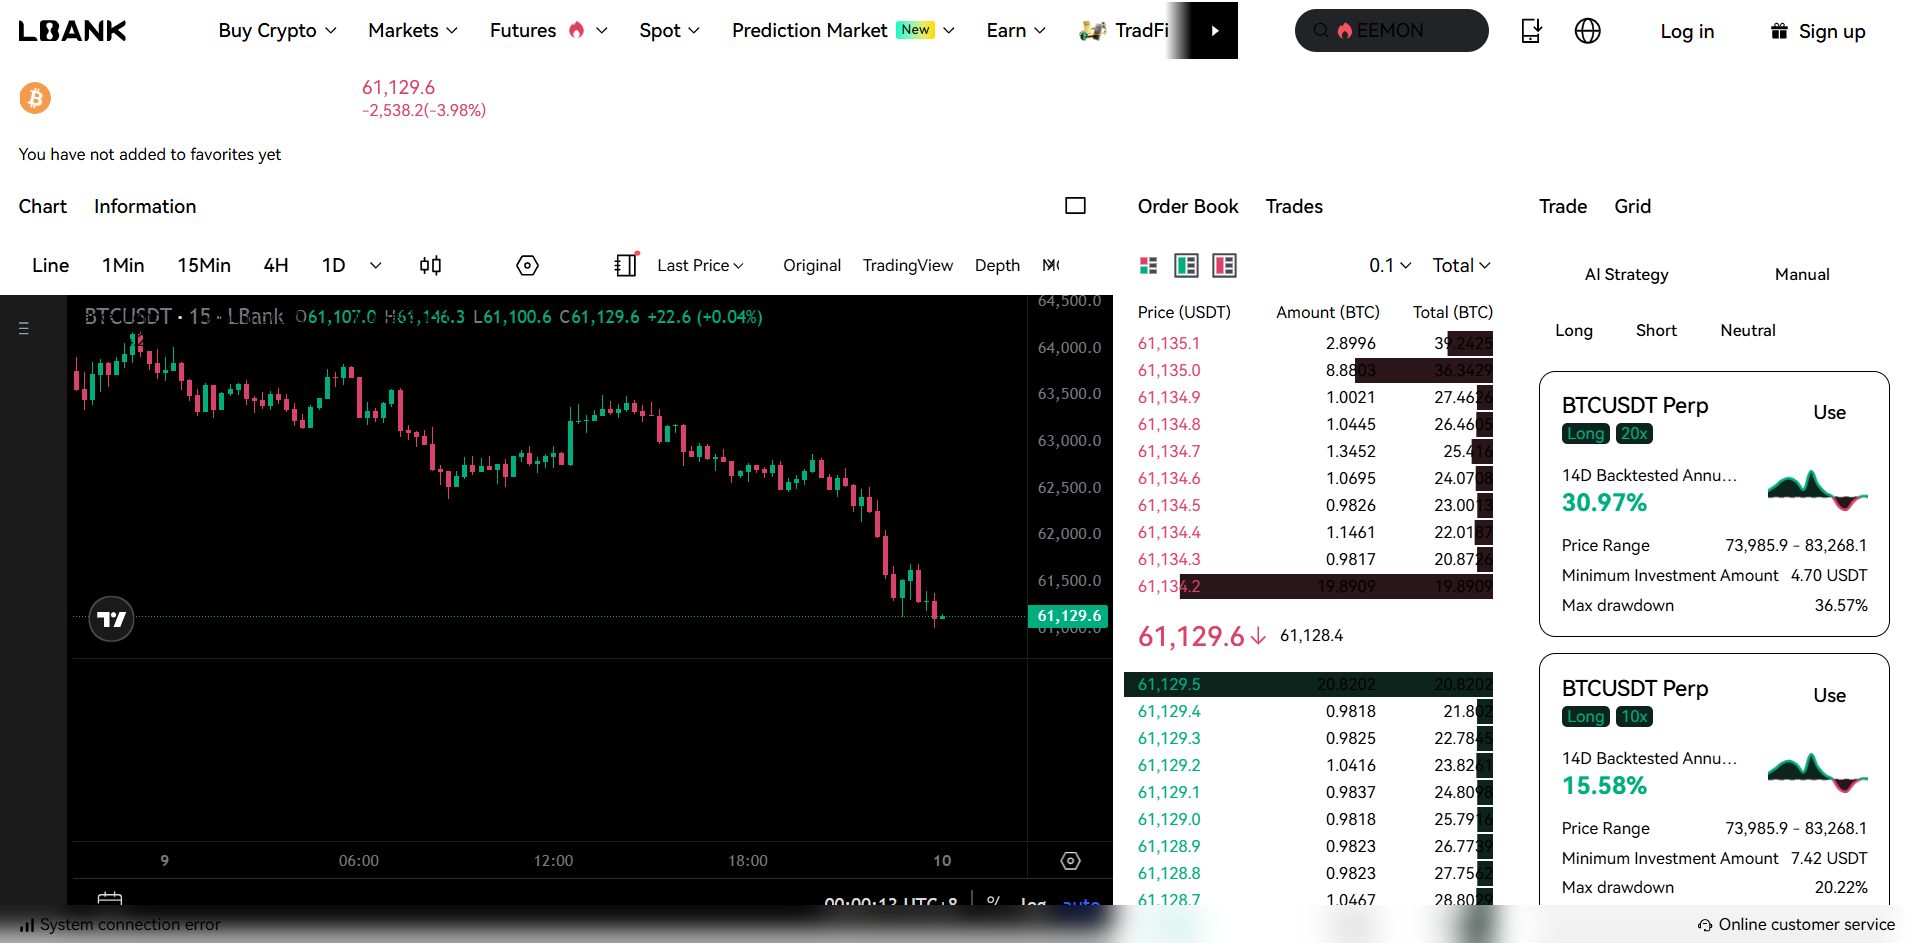Image resolution: width=1905 pixels, height=943 pixels.
Task: Open the Total column dropdown
Action: click(1461, 265)
